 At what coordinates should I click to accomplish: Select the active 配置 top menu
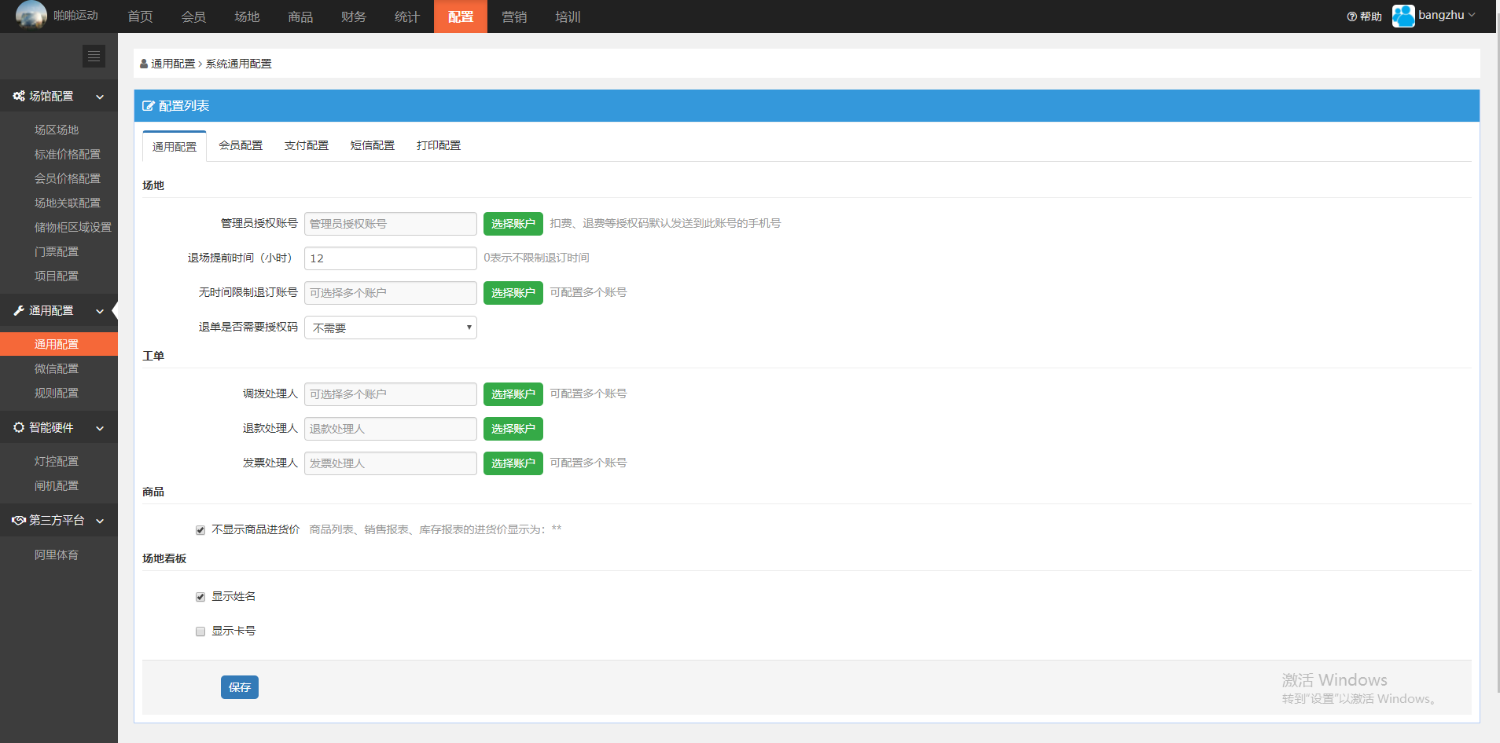tap(461, 17)
